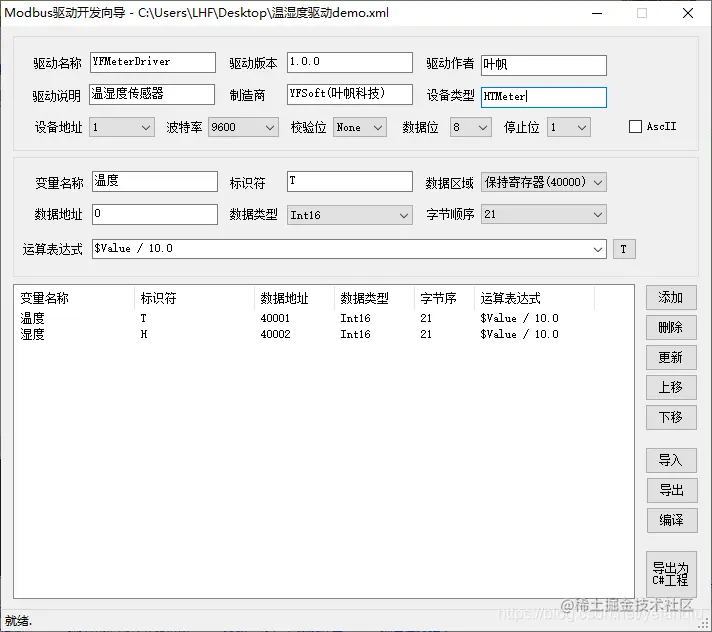
Task: Focus the 标识符 input field
Action: point(350,182)
